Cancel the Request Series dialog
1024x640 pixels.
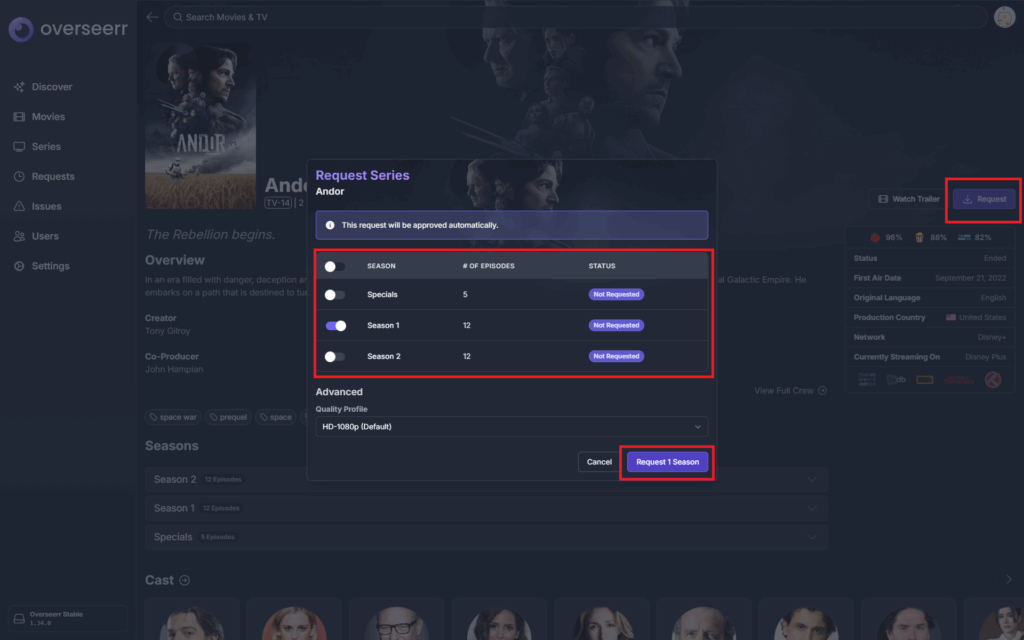599,462
